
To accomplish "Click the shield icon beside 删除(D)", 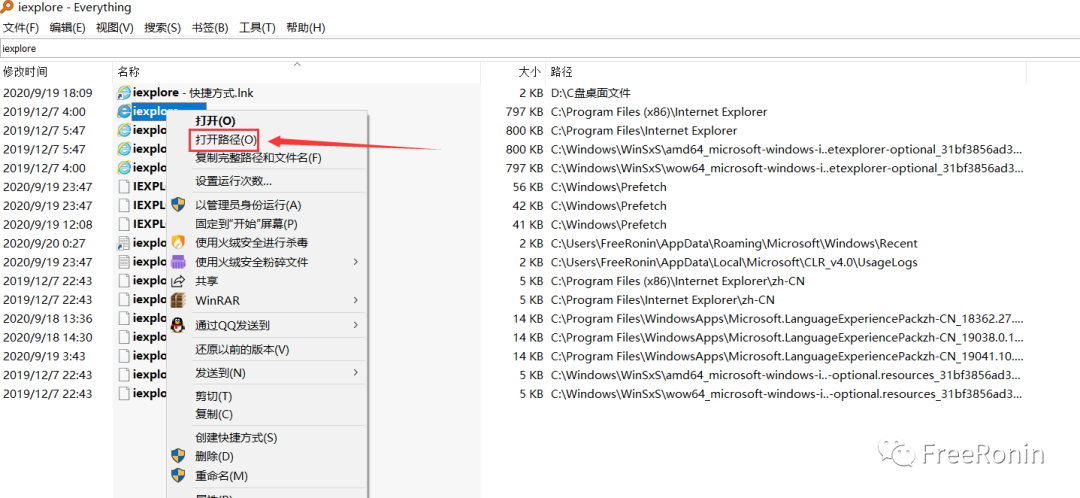I will click(178, 455).
